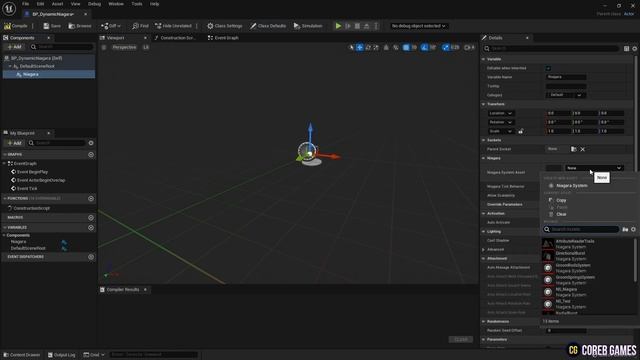Choose Clear in asset menu
This screenshot has height=360, width=640.
pos(561,214)
